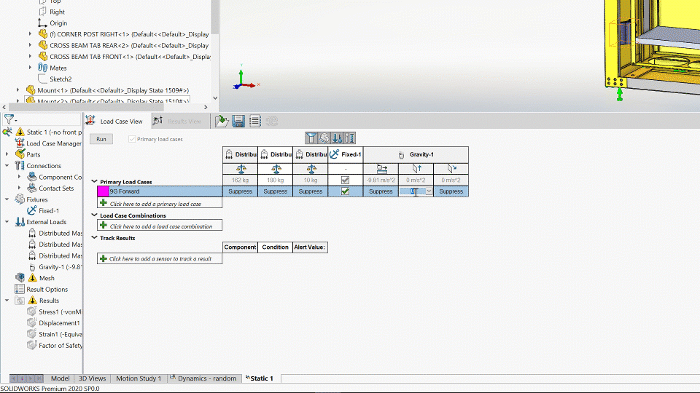Click the plus icon to add a primary load case
The height and width of the screenshot is (393, 700).
104,203
